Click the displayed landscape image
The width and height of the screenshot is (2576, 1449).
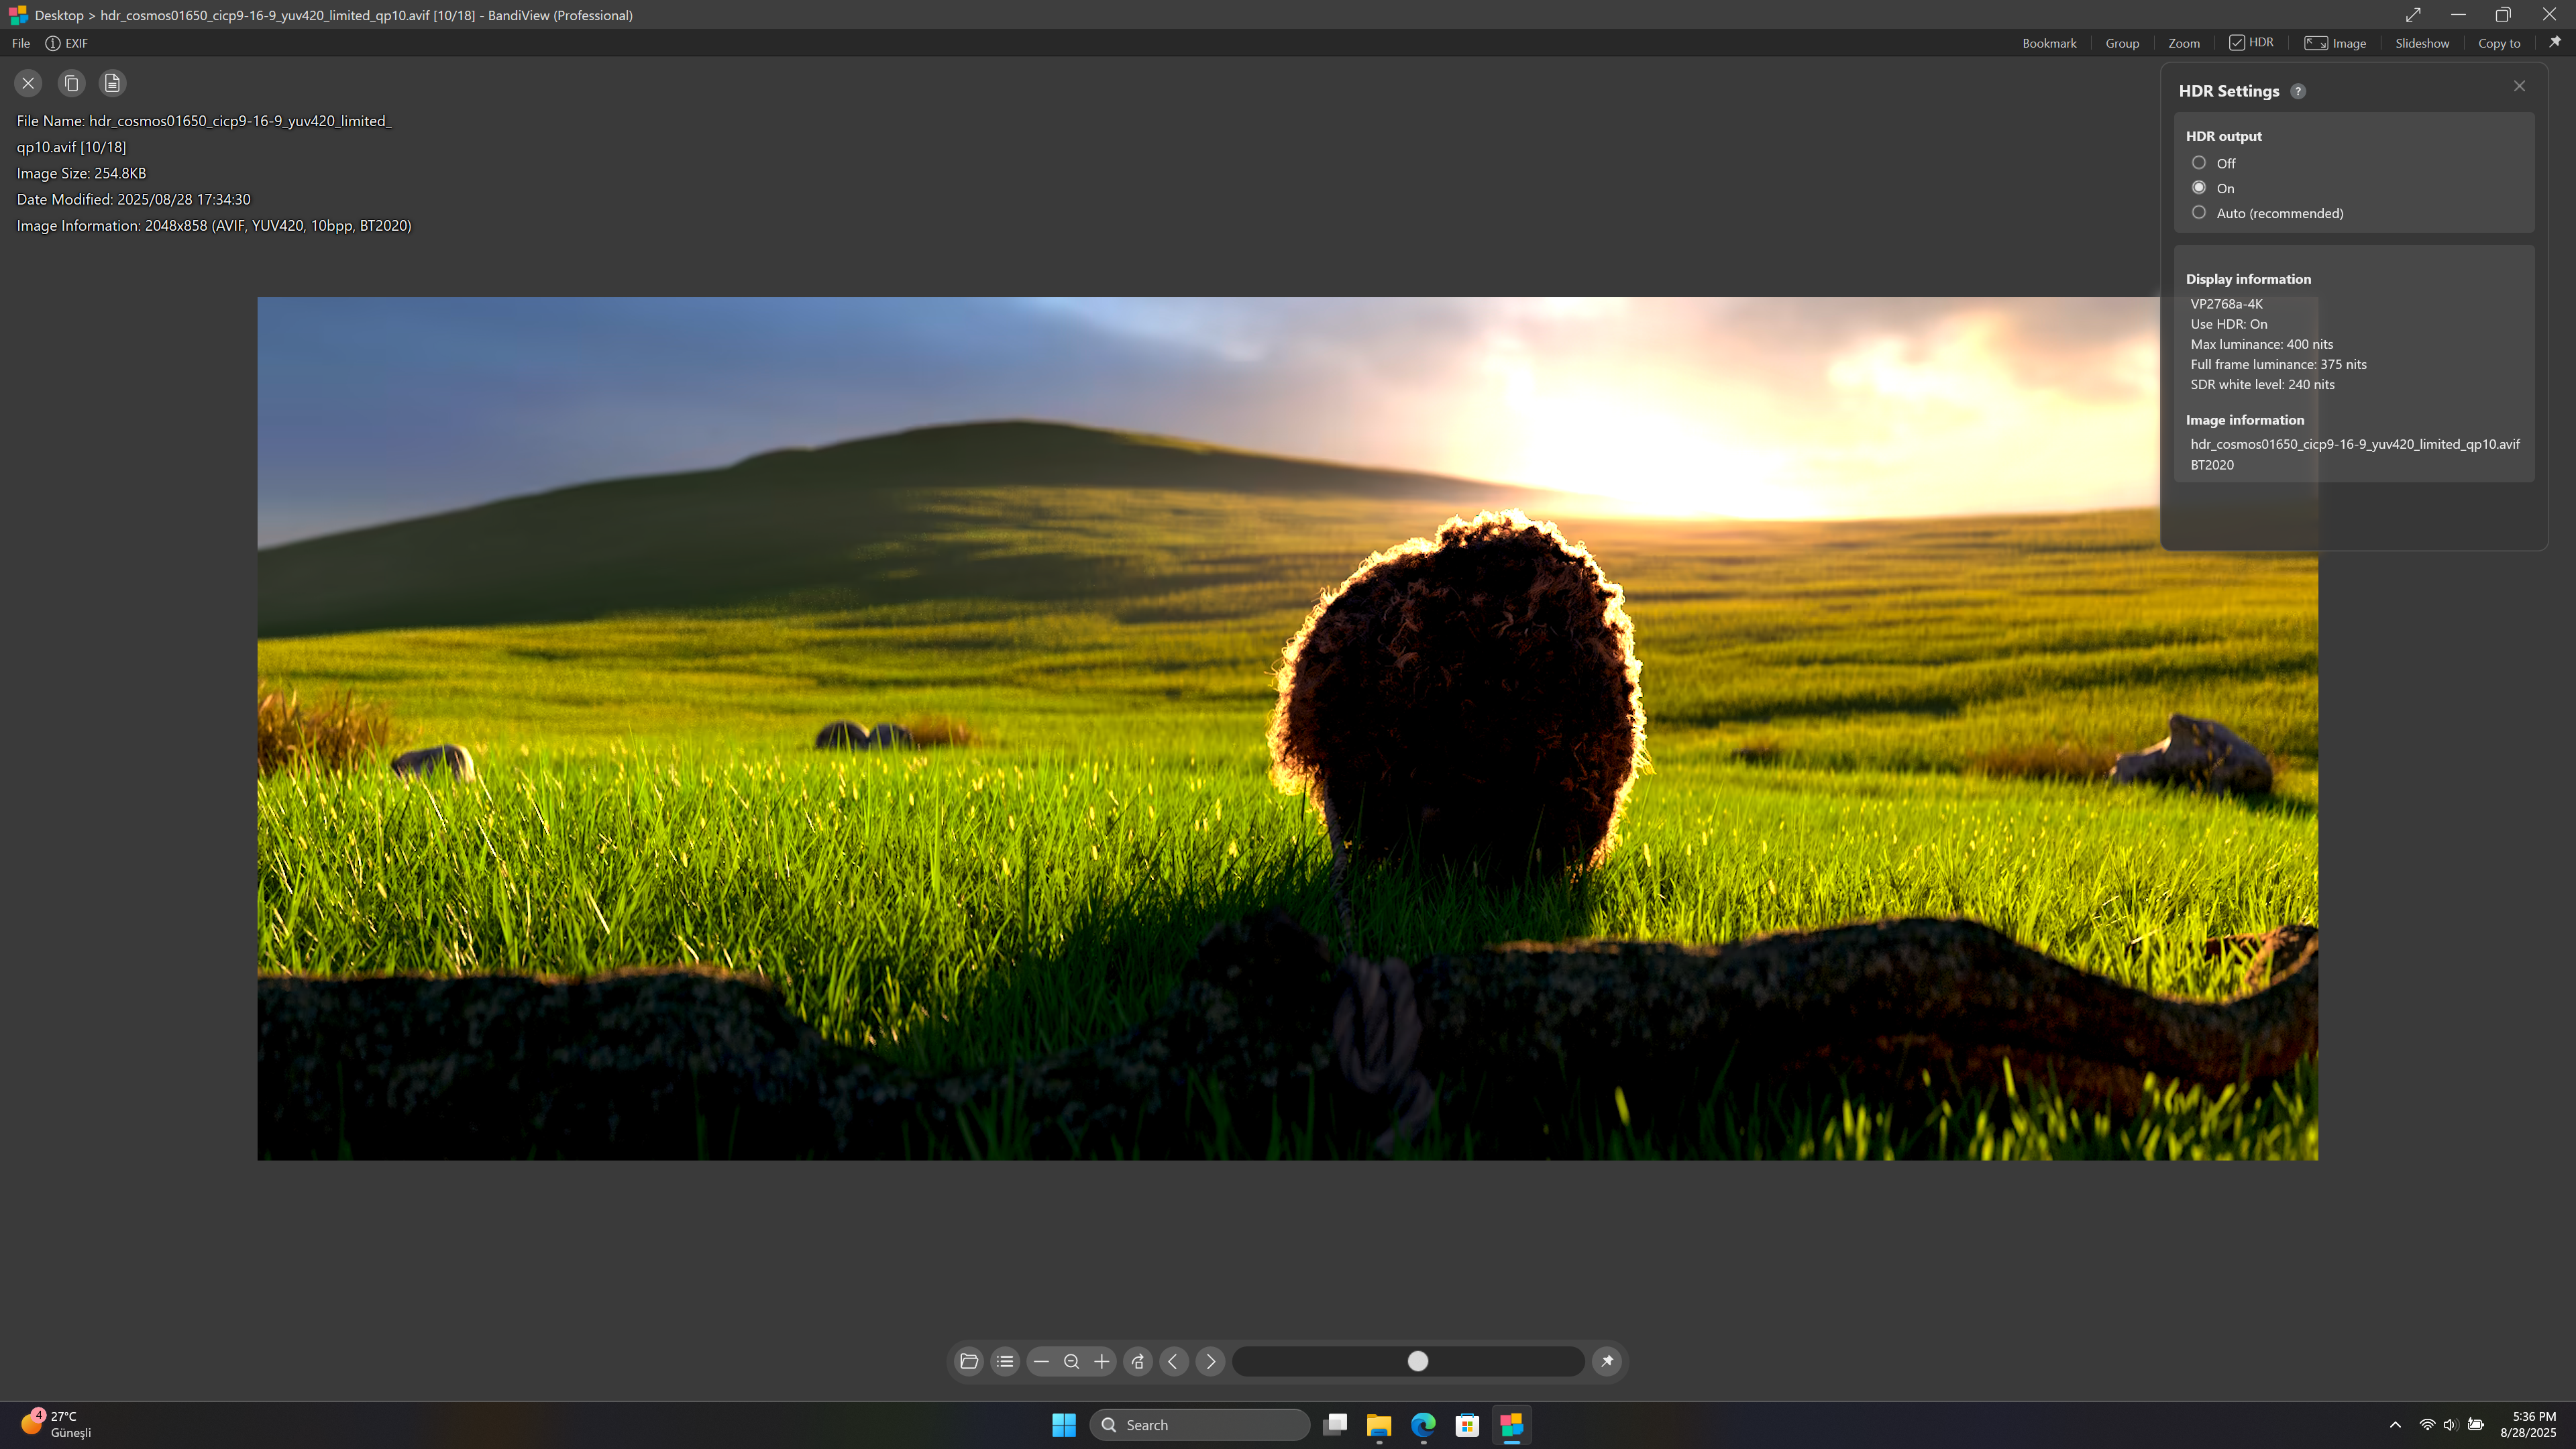pos(1287,728)
